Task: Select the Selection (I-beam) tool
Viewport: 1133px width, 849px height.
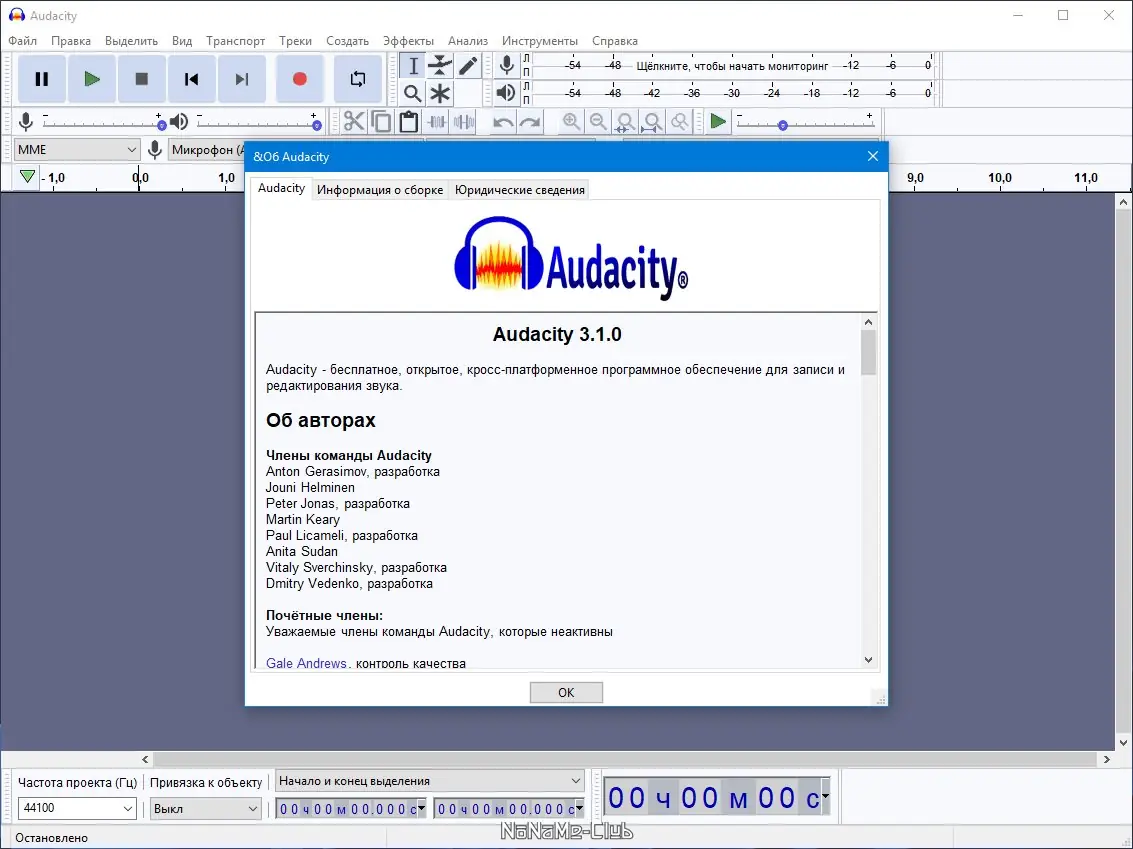Action: click(x=413, y=66)
